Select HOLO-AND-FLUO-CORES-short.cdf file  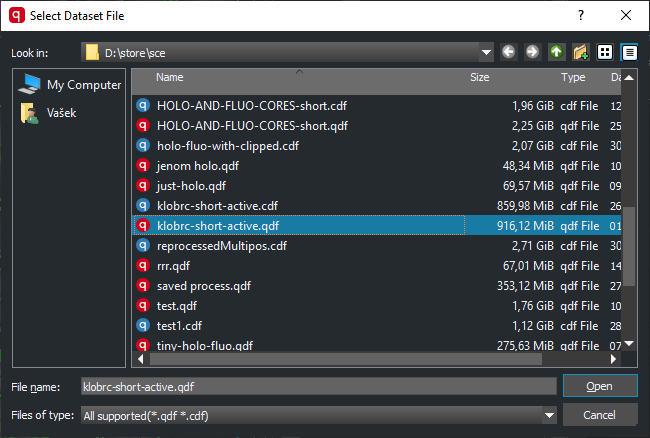click(x=250, y=106)
